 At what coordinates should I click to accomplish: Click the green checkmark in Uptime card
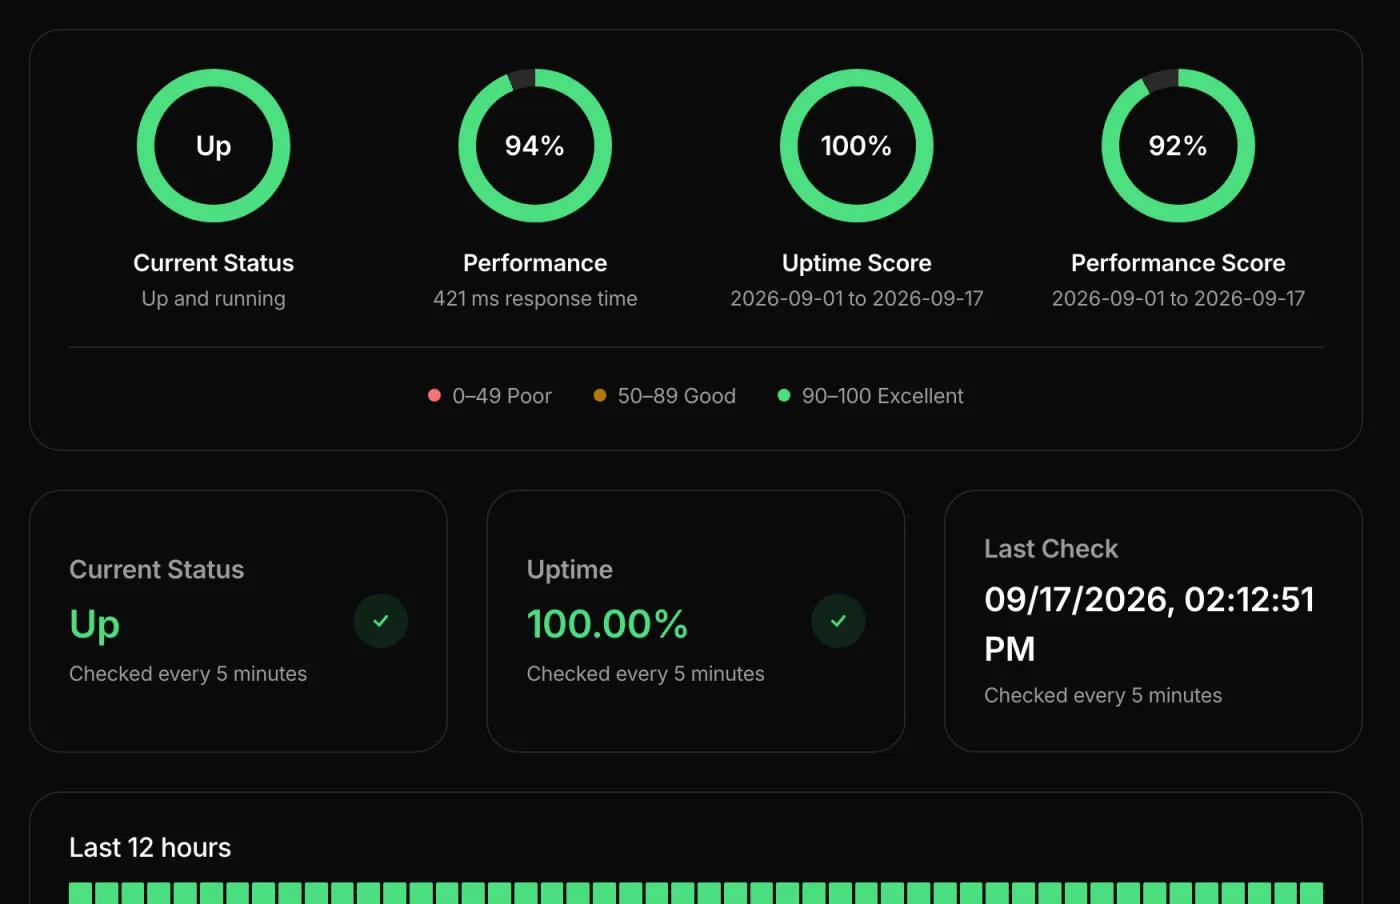(838, 621)
